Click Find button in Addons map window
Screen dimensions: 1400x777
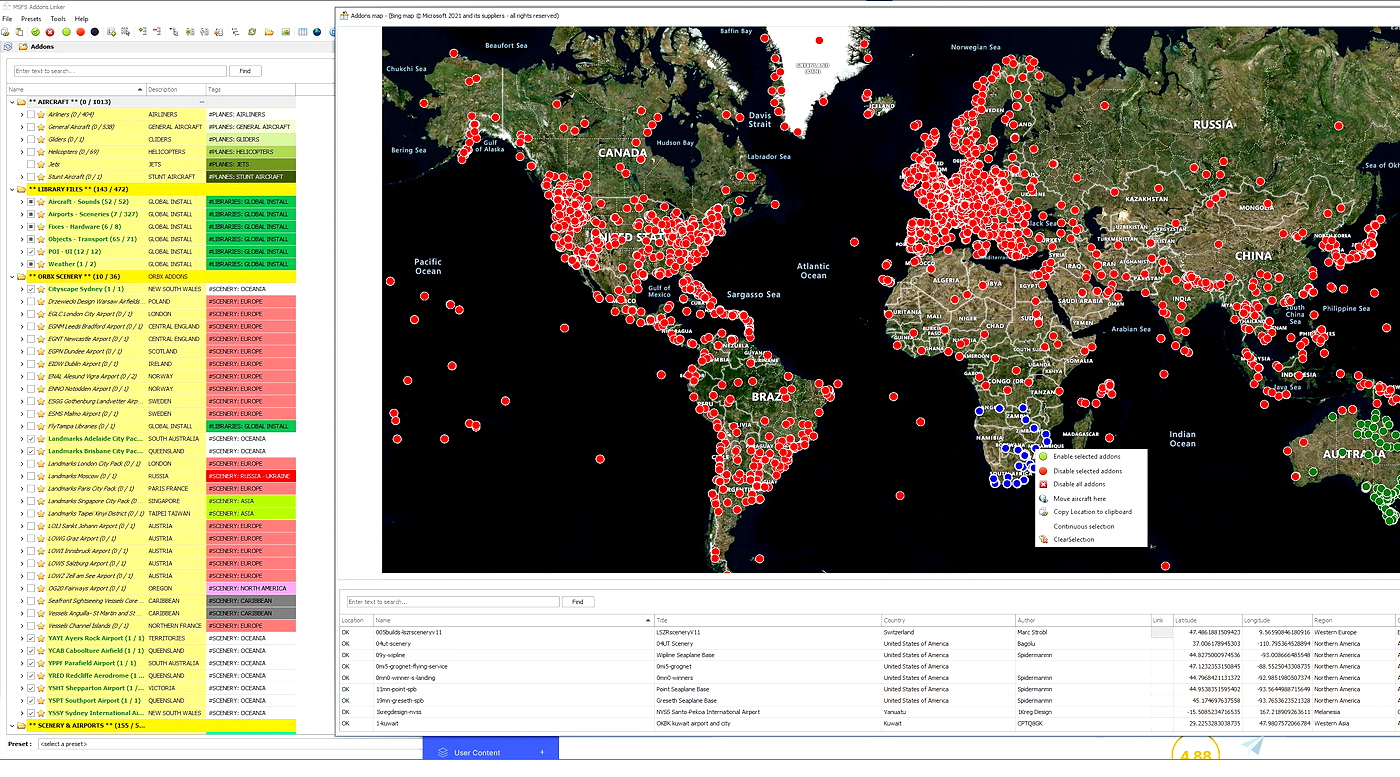tap(578, 602)
